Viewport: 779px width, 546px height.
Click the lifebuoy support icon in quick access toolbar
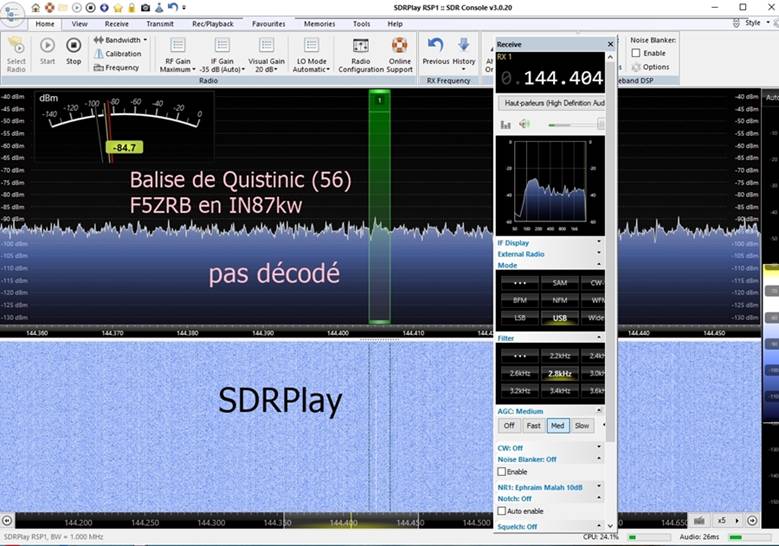tap(50, 8)
